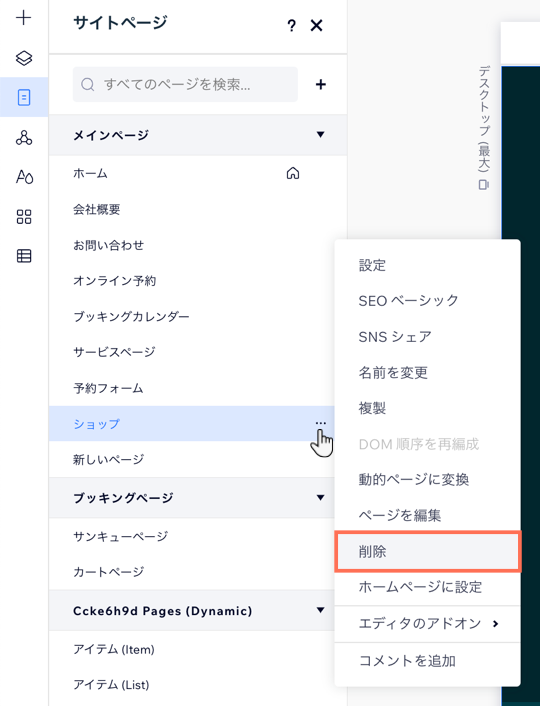
Task: Open the Masters connections icon
Action: 24,137
